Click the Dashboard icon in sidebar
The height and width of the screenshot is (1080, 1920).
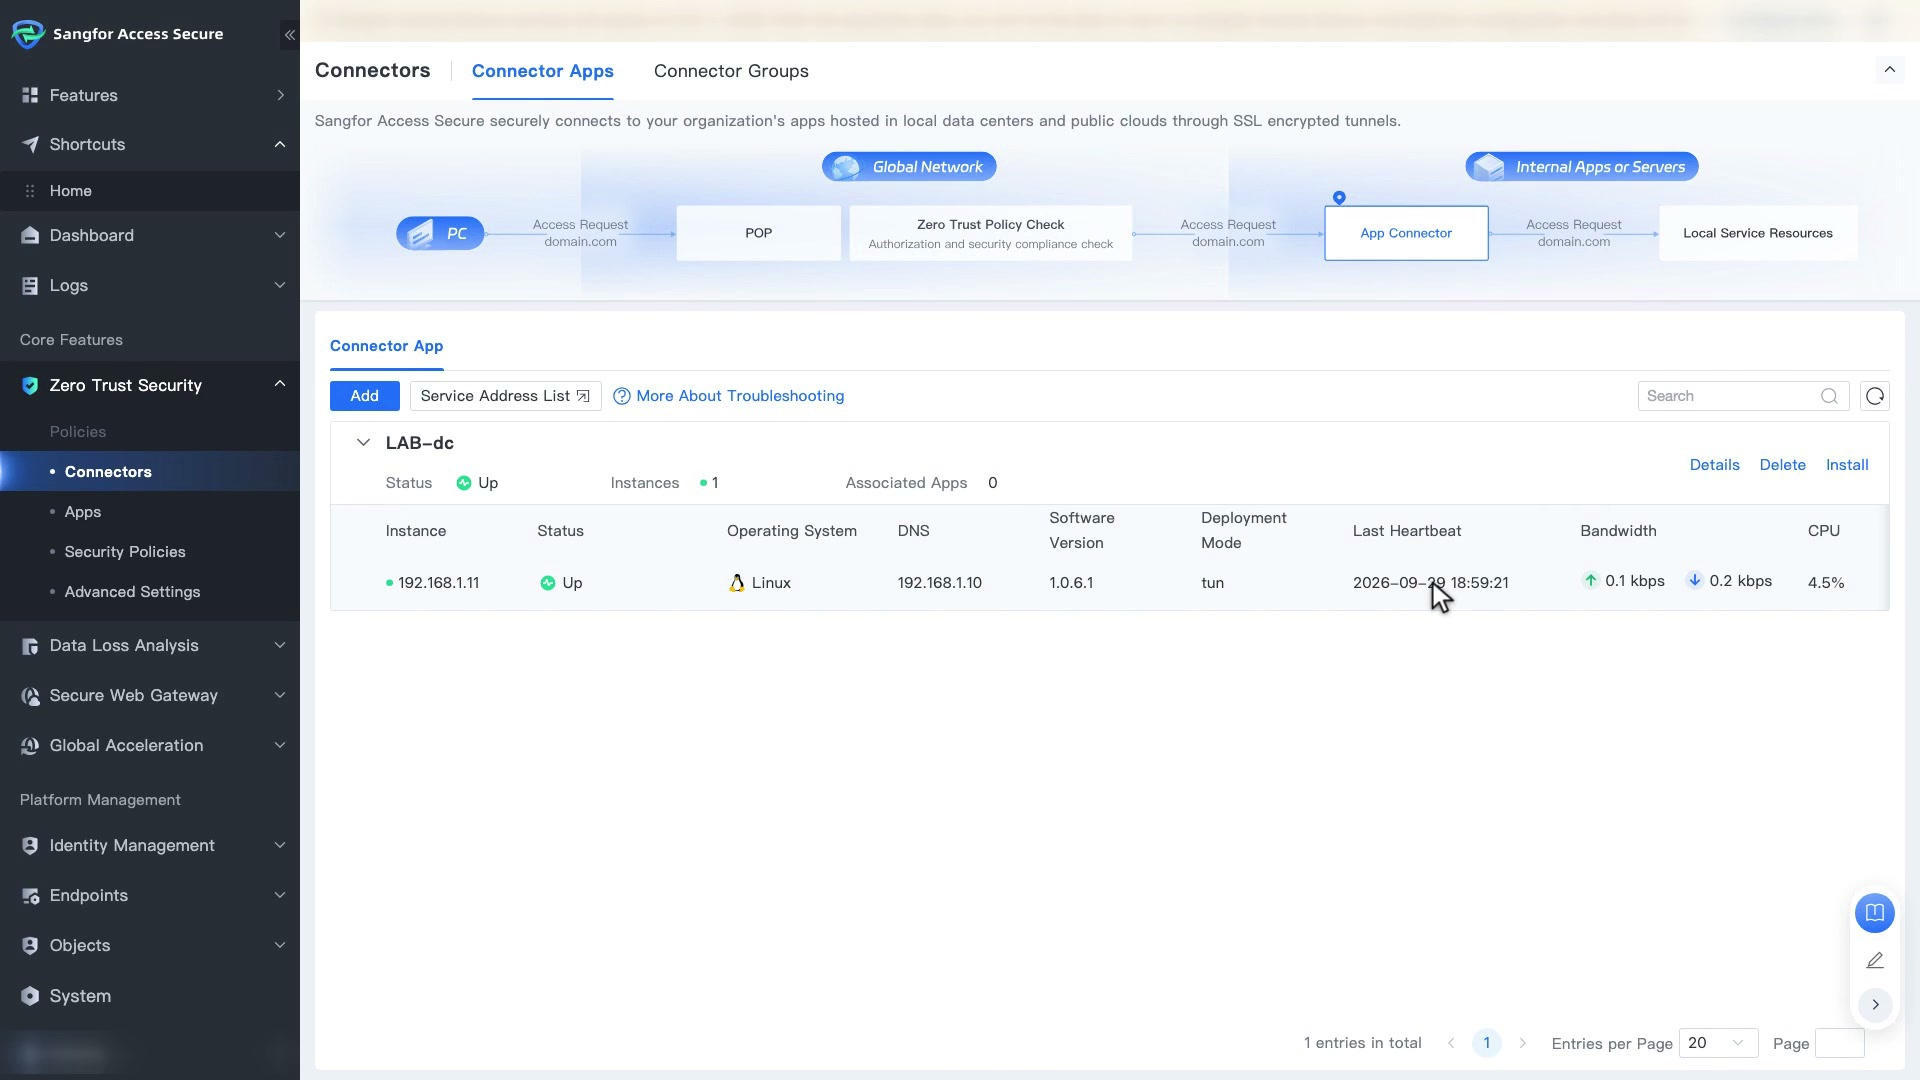click(x=30, y=235)
